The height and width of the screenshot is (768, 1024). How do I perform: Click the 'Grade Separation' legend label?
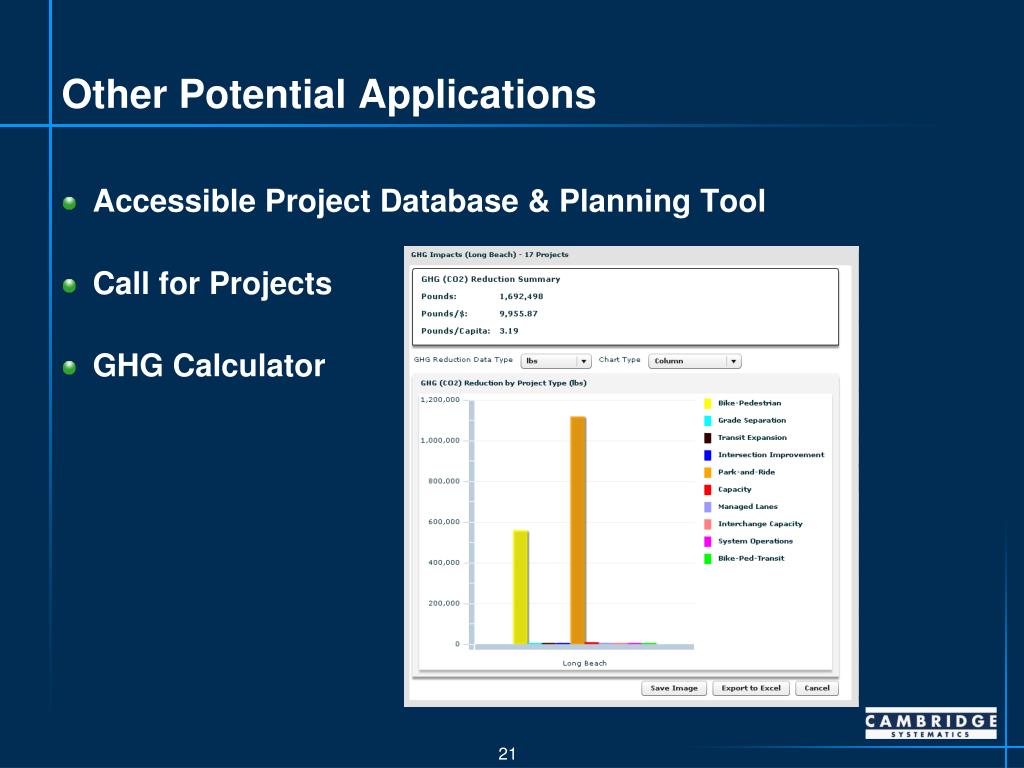(752, 421)
